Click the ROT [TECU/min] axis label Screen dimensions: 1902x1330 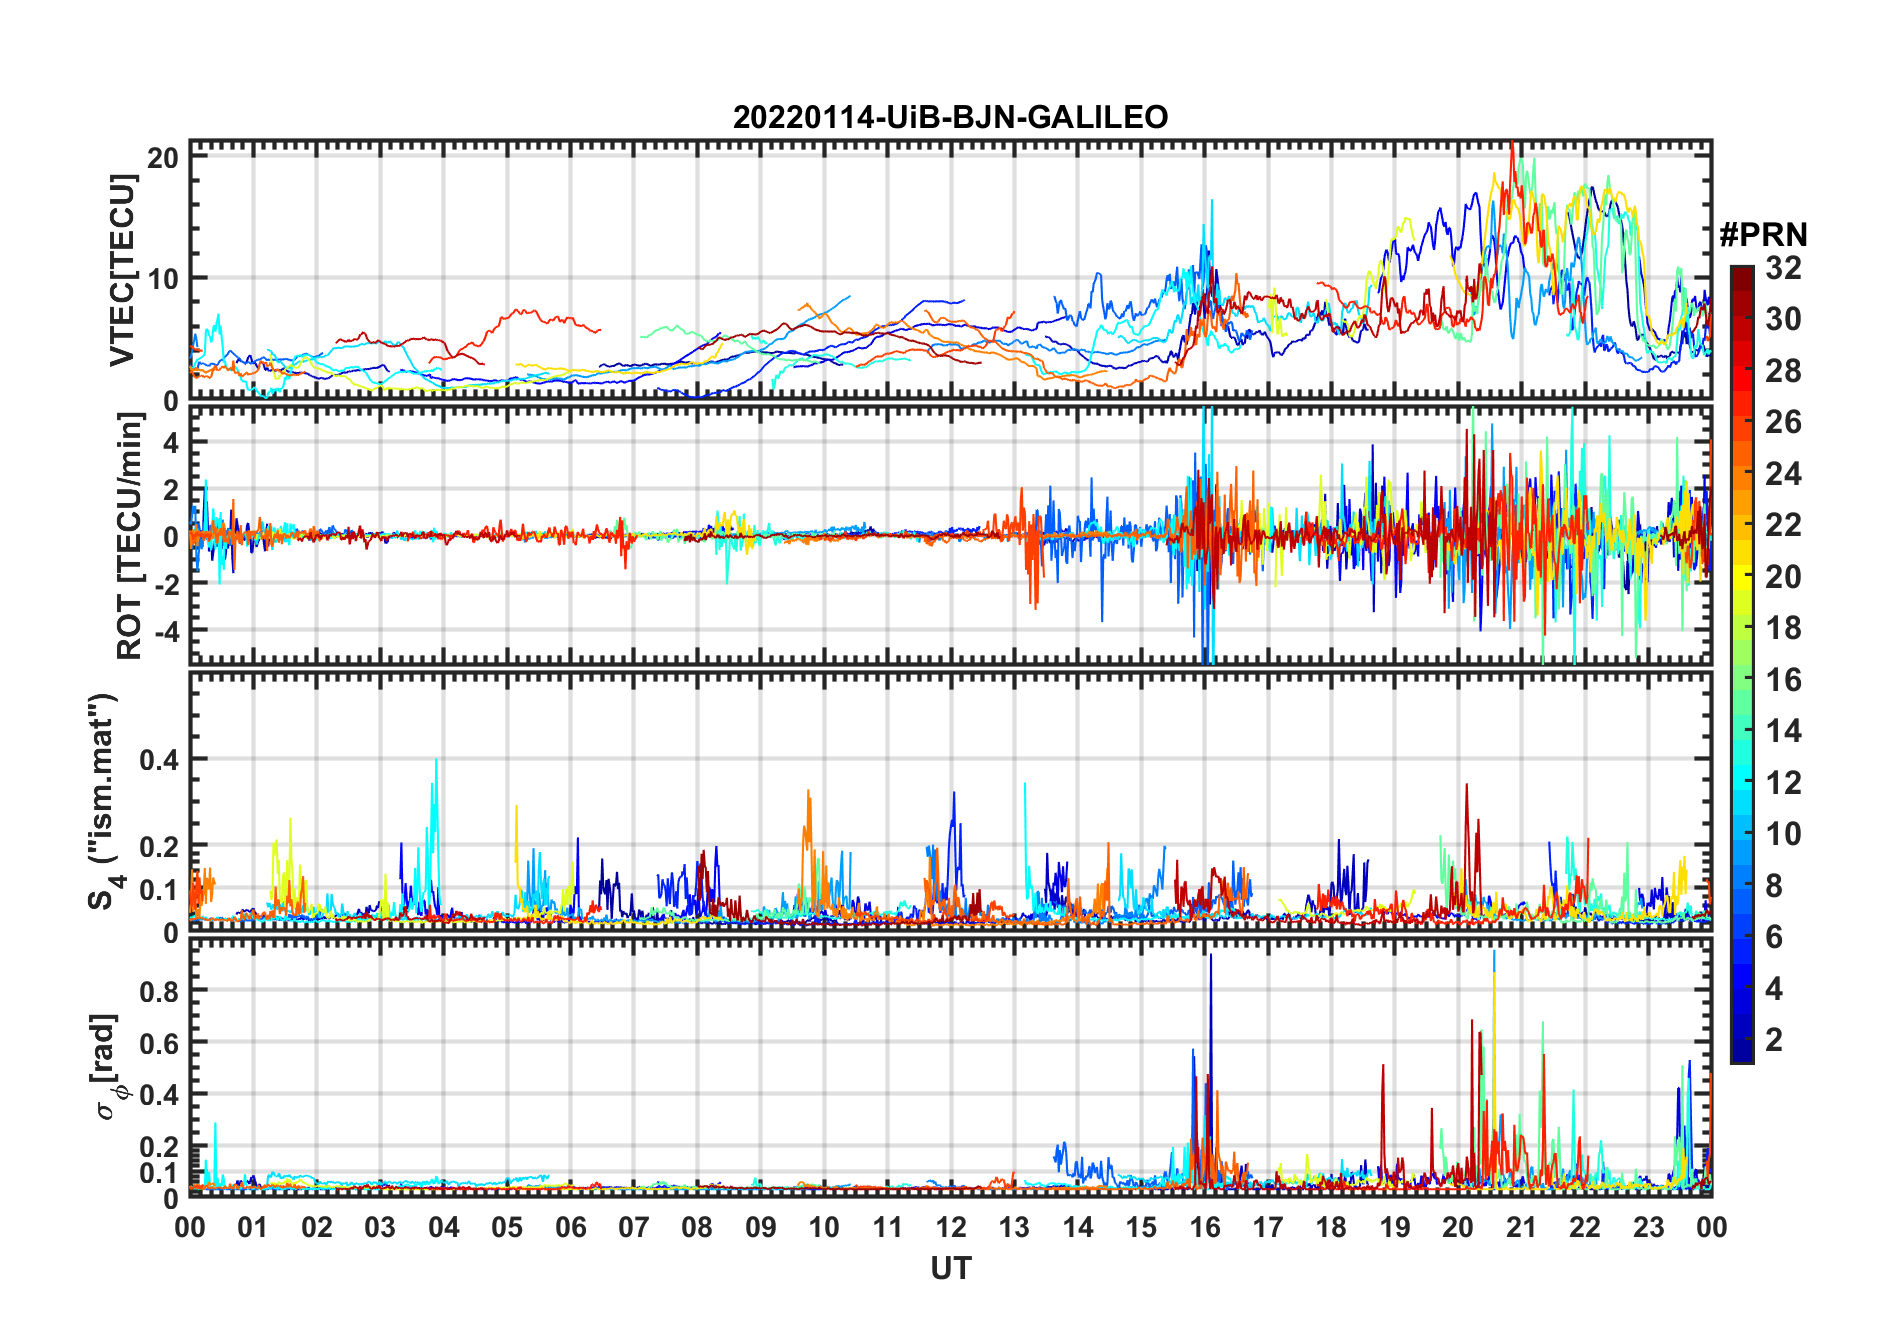(x=130, y=537)
